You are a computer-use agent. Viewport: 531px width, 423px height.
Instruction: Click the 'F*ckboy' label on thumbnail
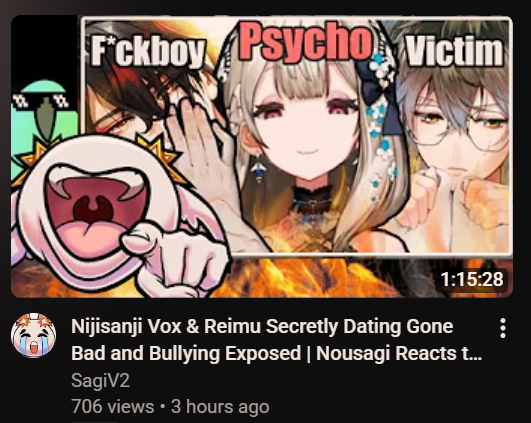coord(148,52)
